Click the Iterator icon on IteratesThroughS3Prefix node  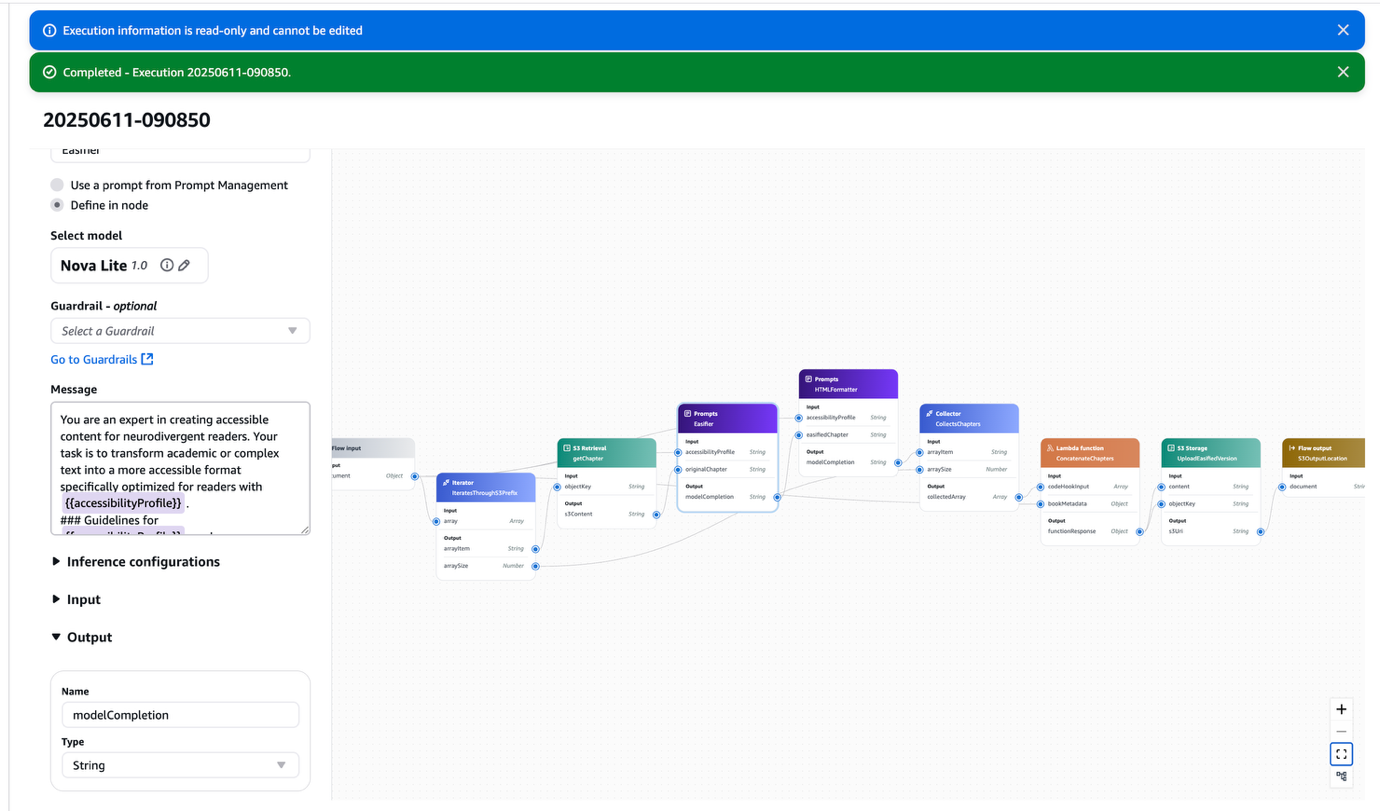(447, 482)
